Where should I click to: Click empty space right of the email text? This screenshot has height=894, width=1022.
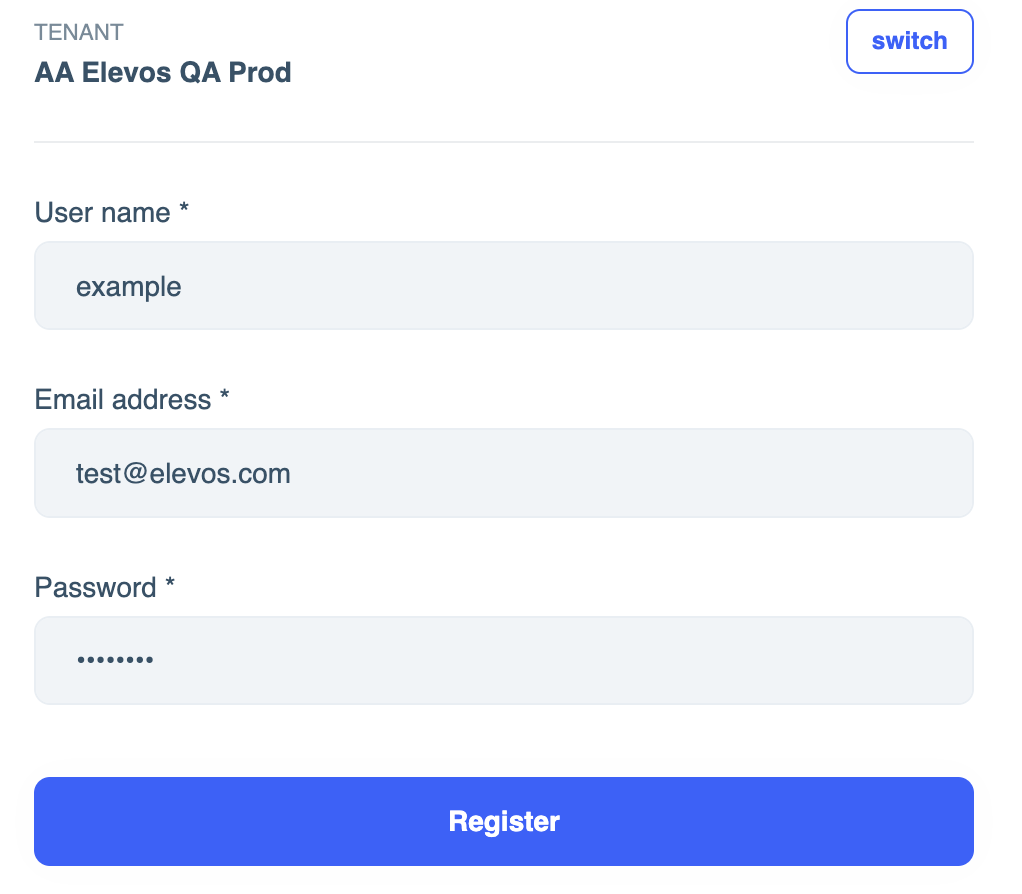pyautogui.click(x=650, y=473)
